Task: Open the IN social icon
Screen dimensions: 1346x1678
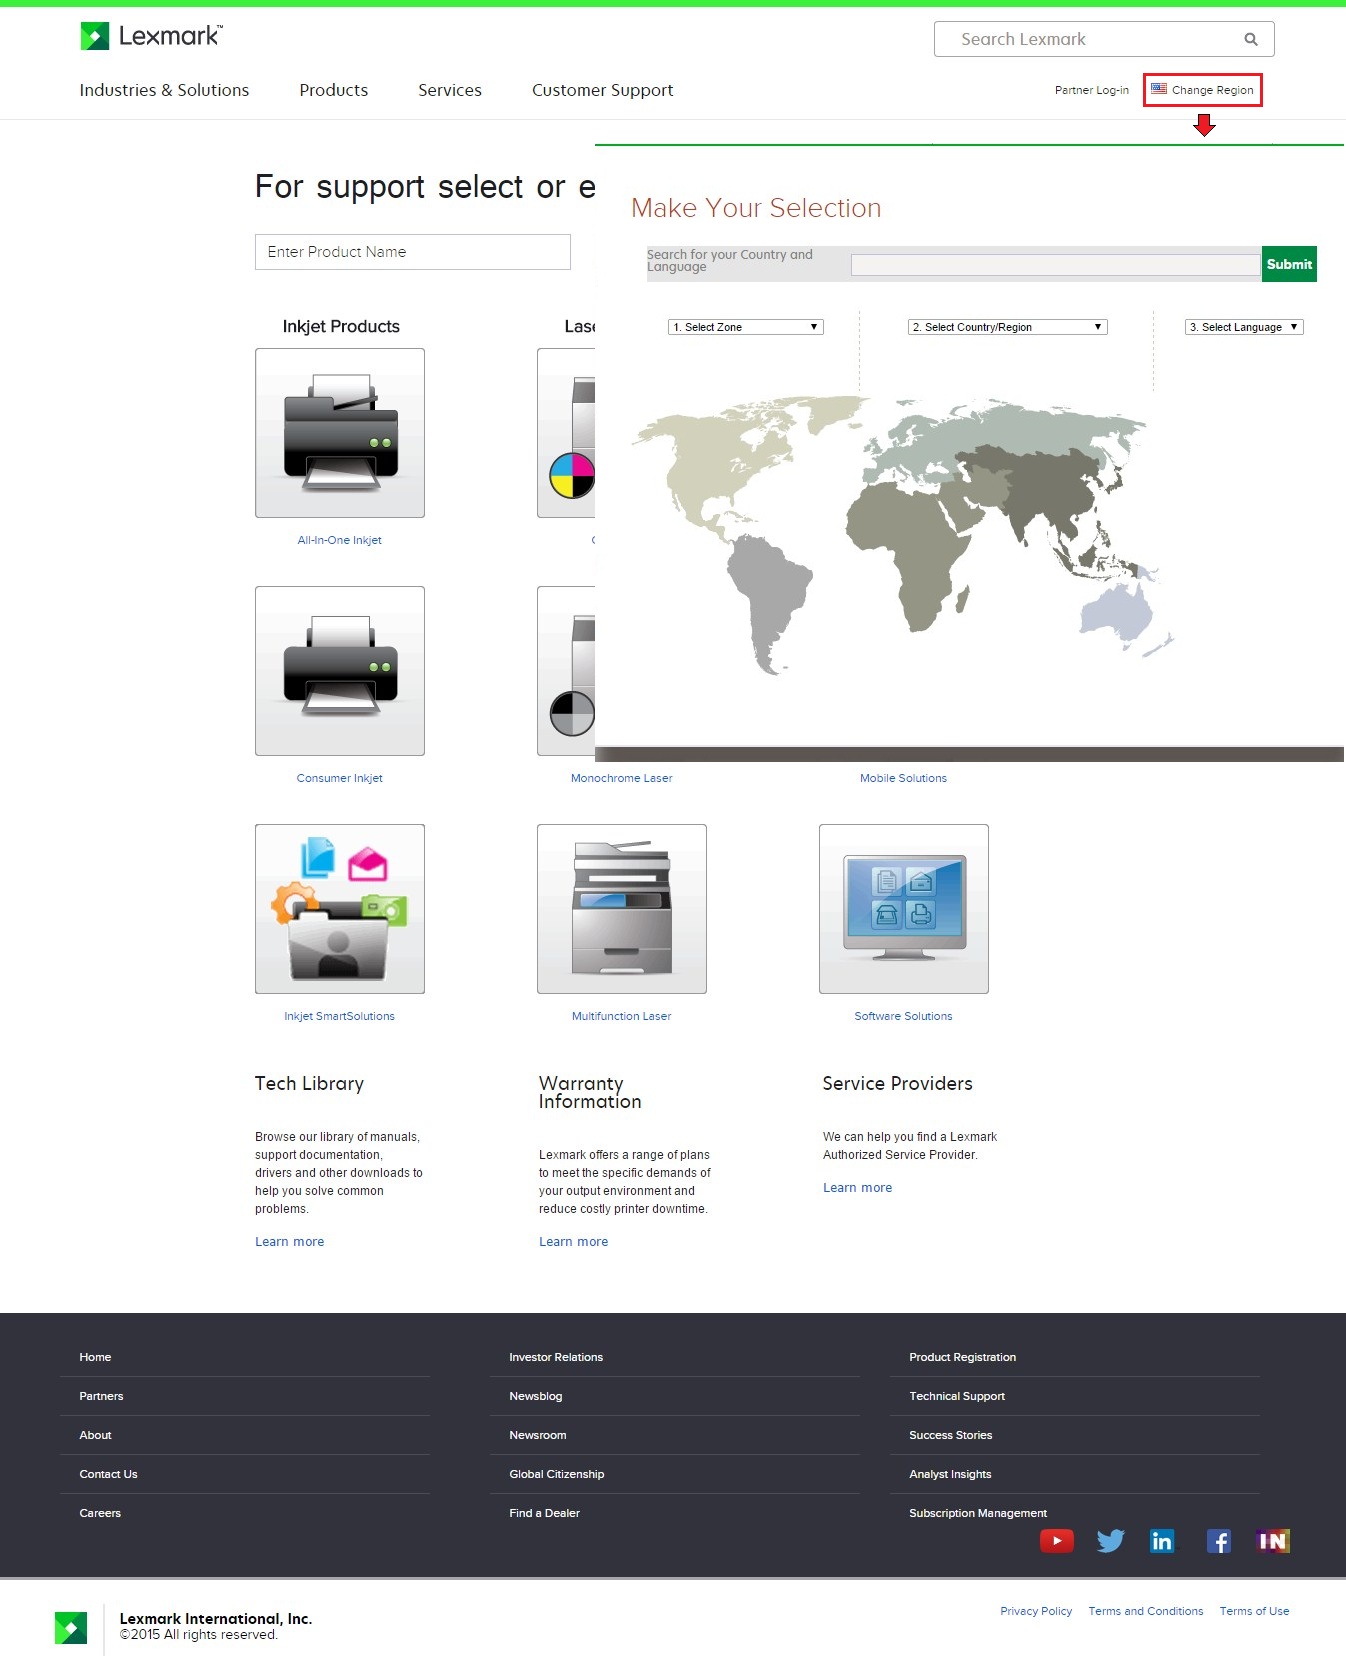Action: coord(1273,1541)
